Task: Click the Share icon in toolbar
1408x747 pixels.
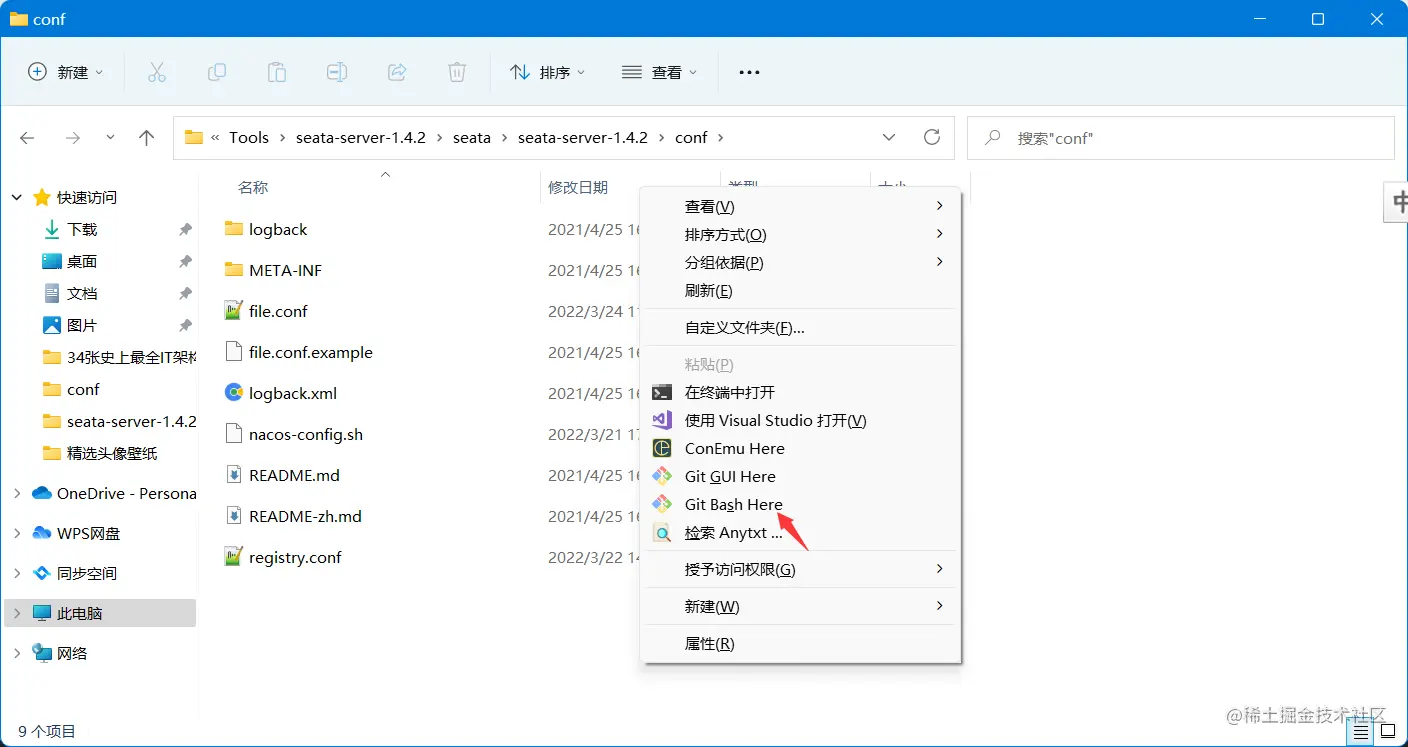Action: (397, 72)
